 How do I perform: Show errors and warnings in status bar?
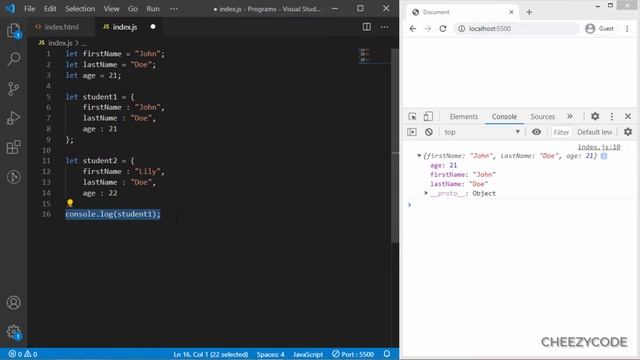(x=23, y=354)
